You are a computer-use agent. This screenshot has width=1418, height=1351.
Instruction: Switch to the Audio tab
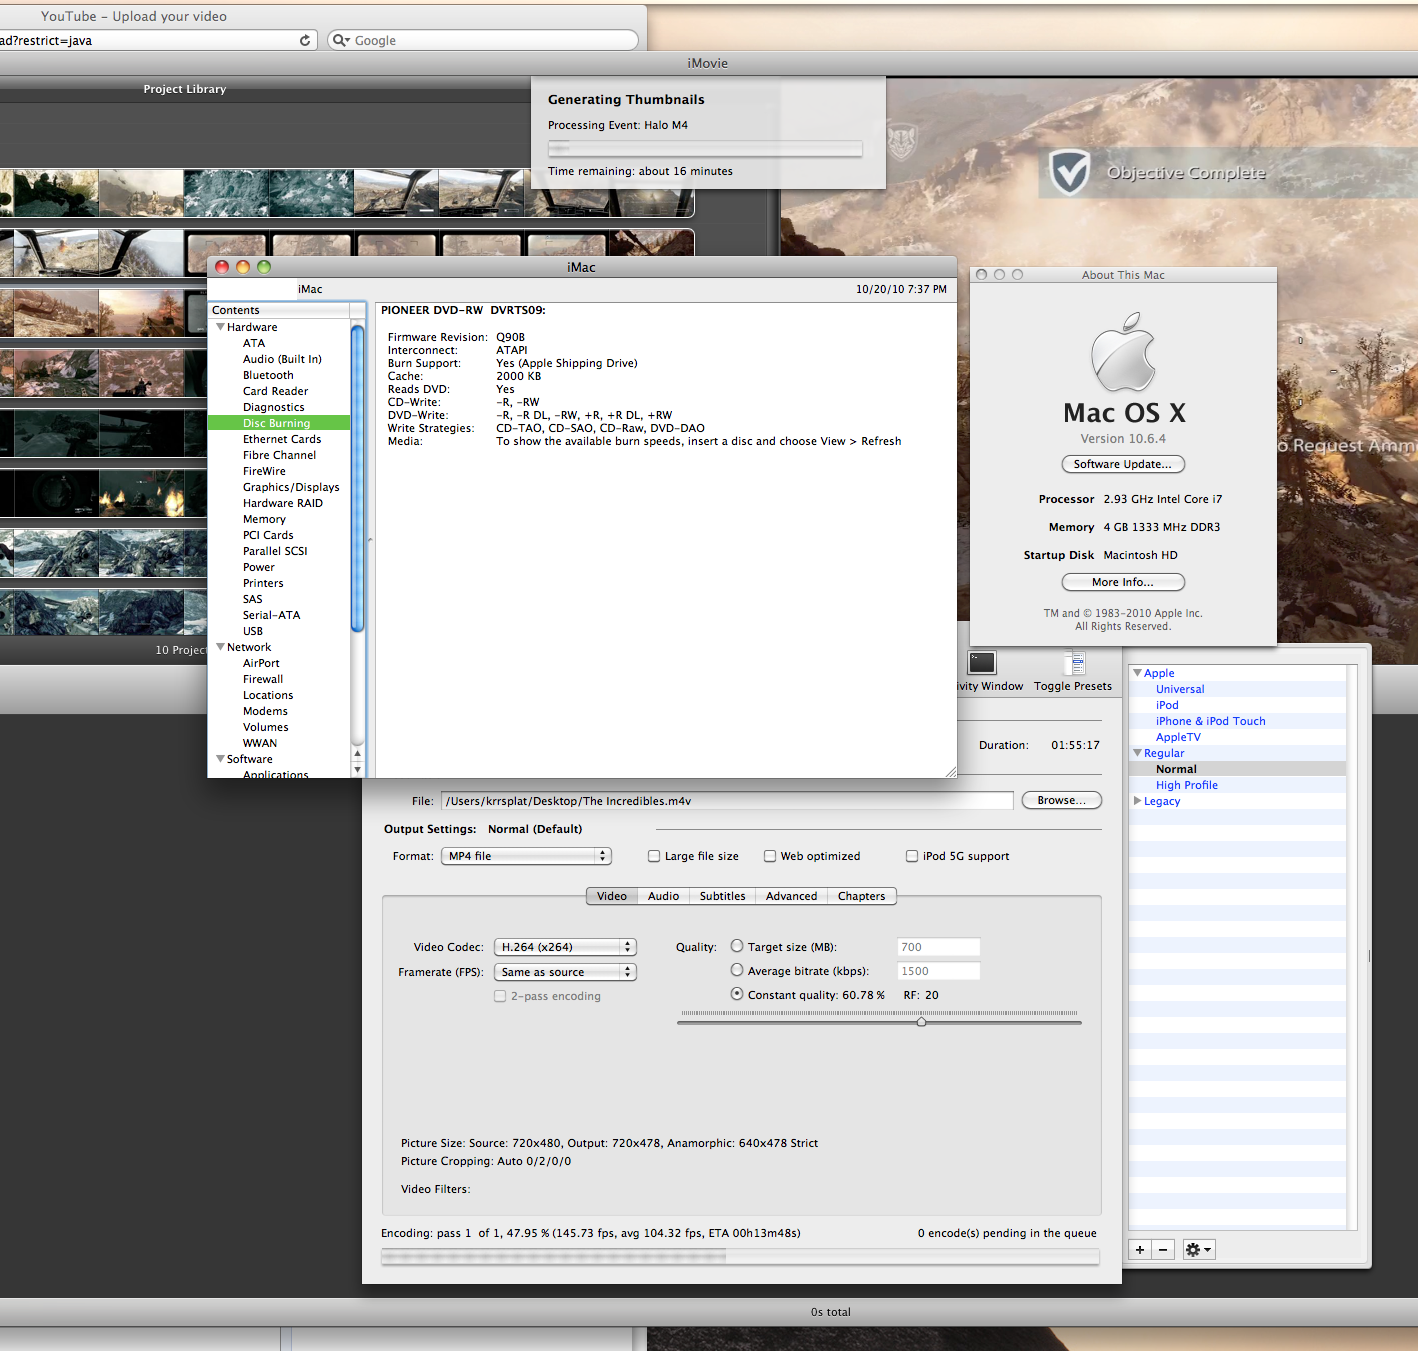[663, 896]
